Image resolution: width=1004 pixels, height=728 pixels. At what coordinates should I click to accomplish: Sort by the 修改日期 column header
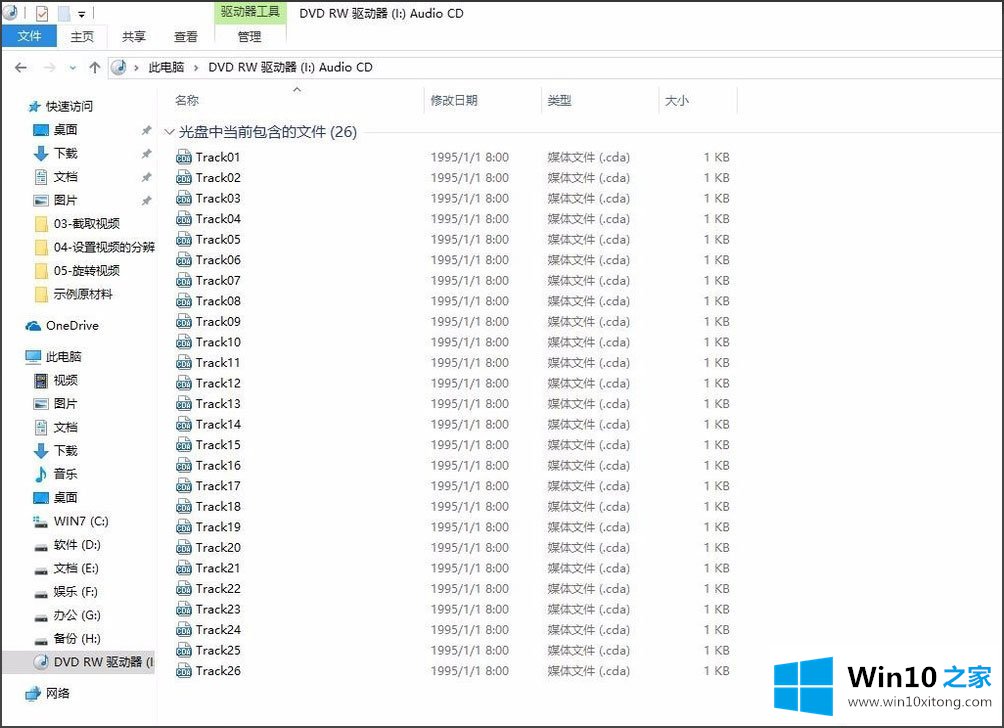pyautogui.click(x=454, y=101)
